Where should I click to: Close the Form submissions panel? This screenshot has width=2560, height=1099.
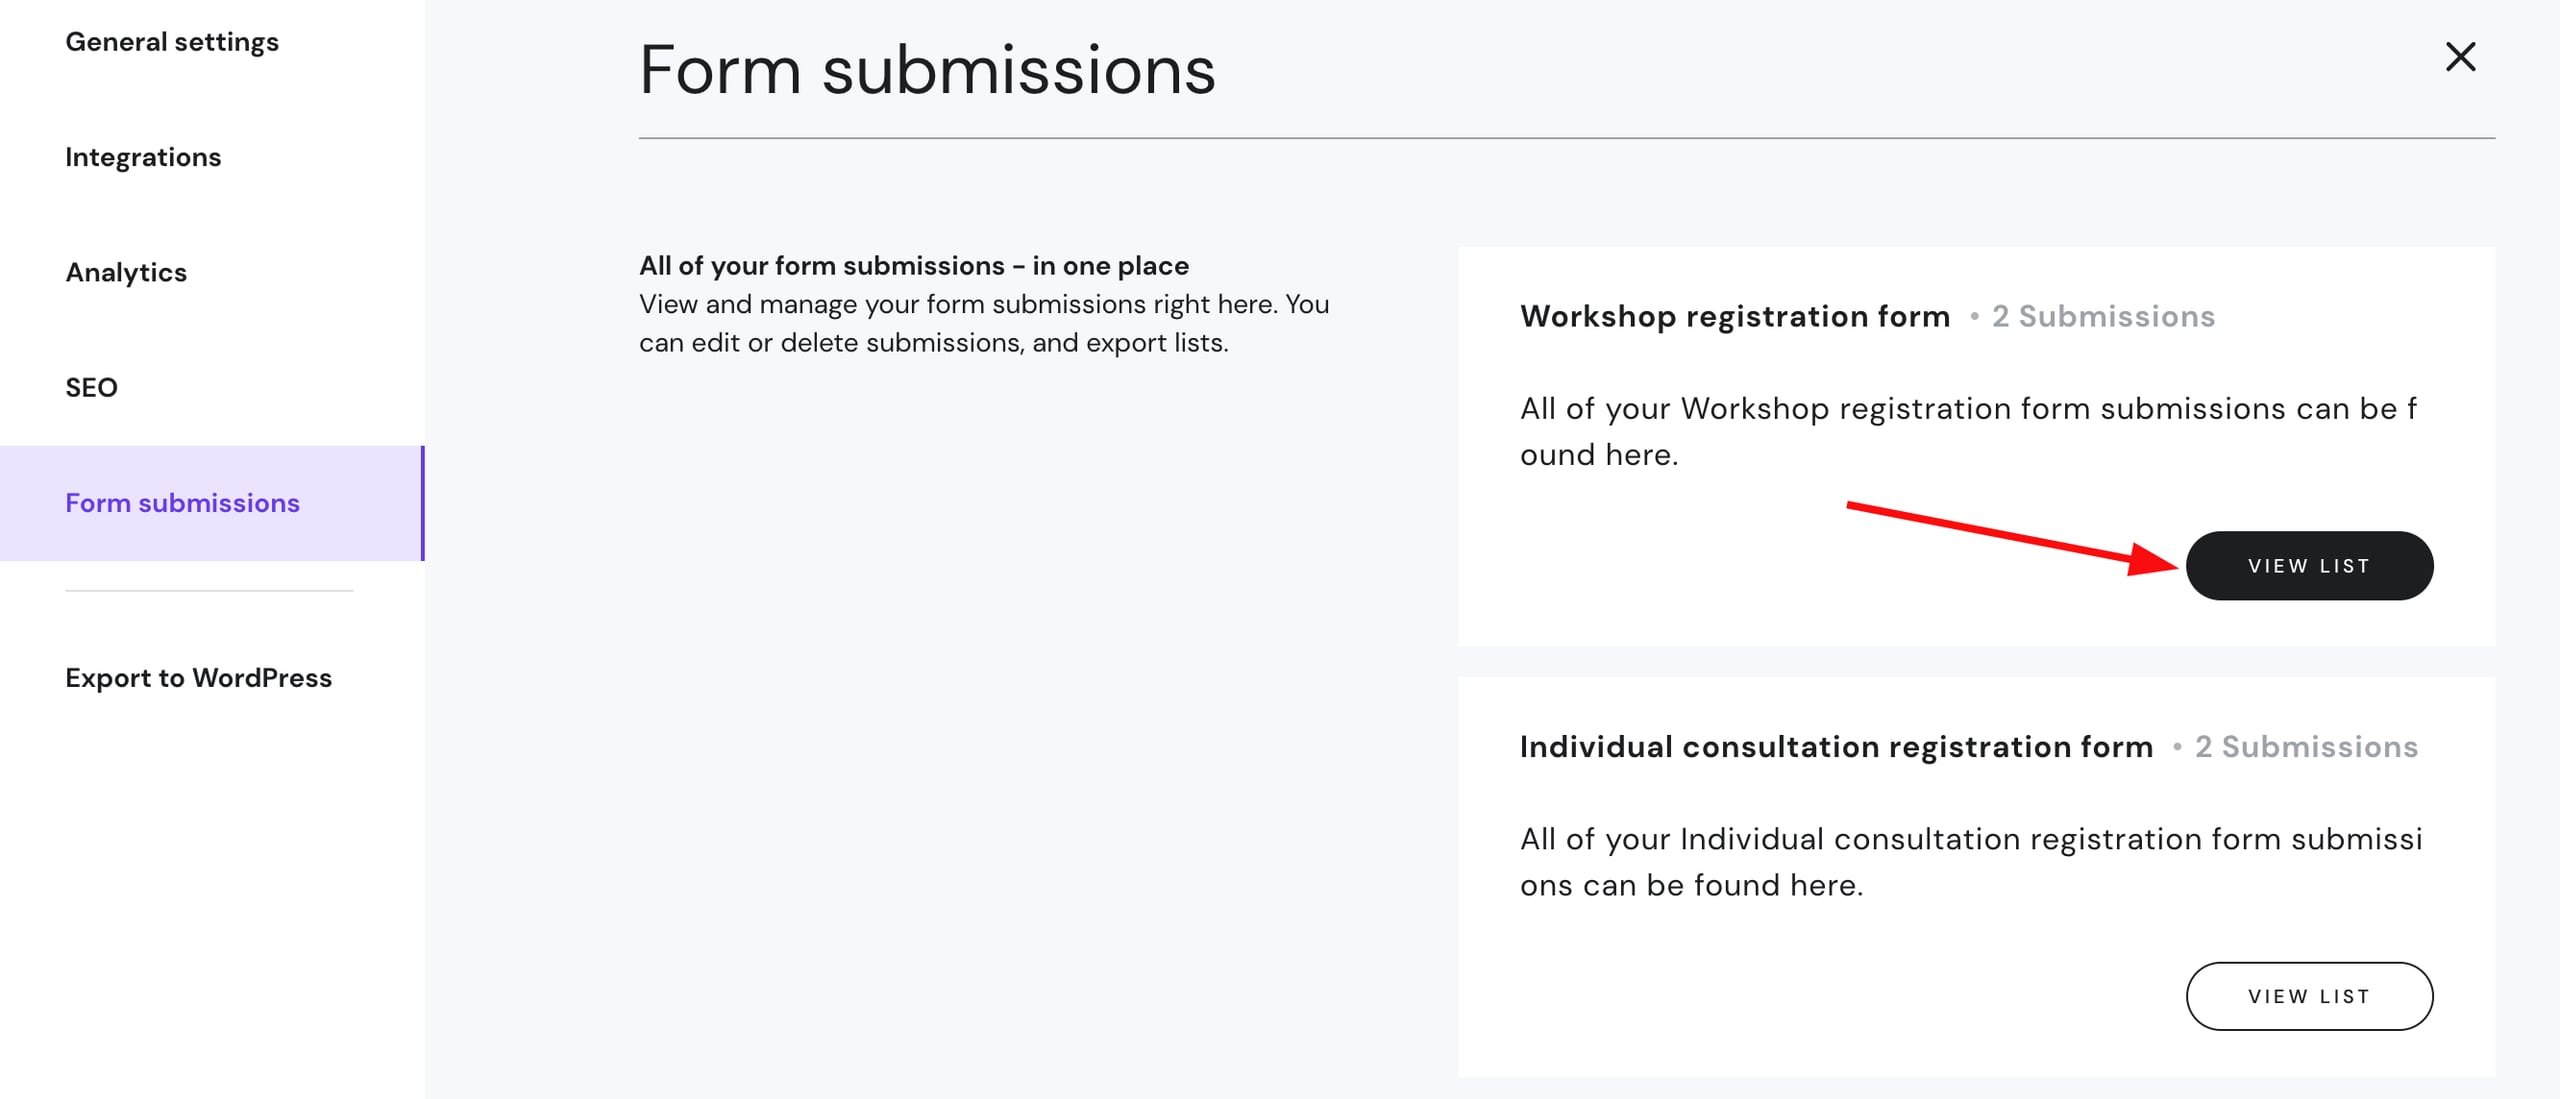coord(2460,57)
